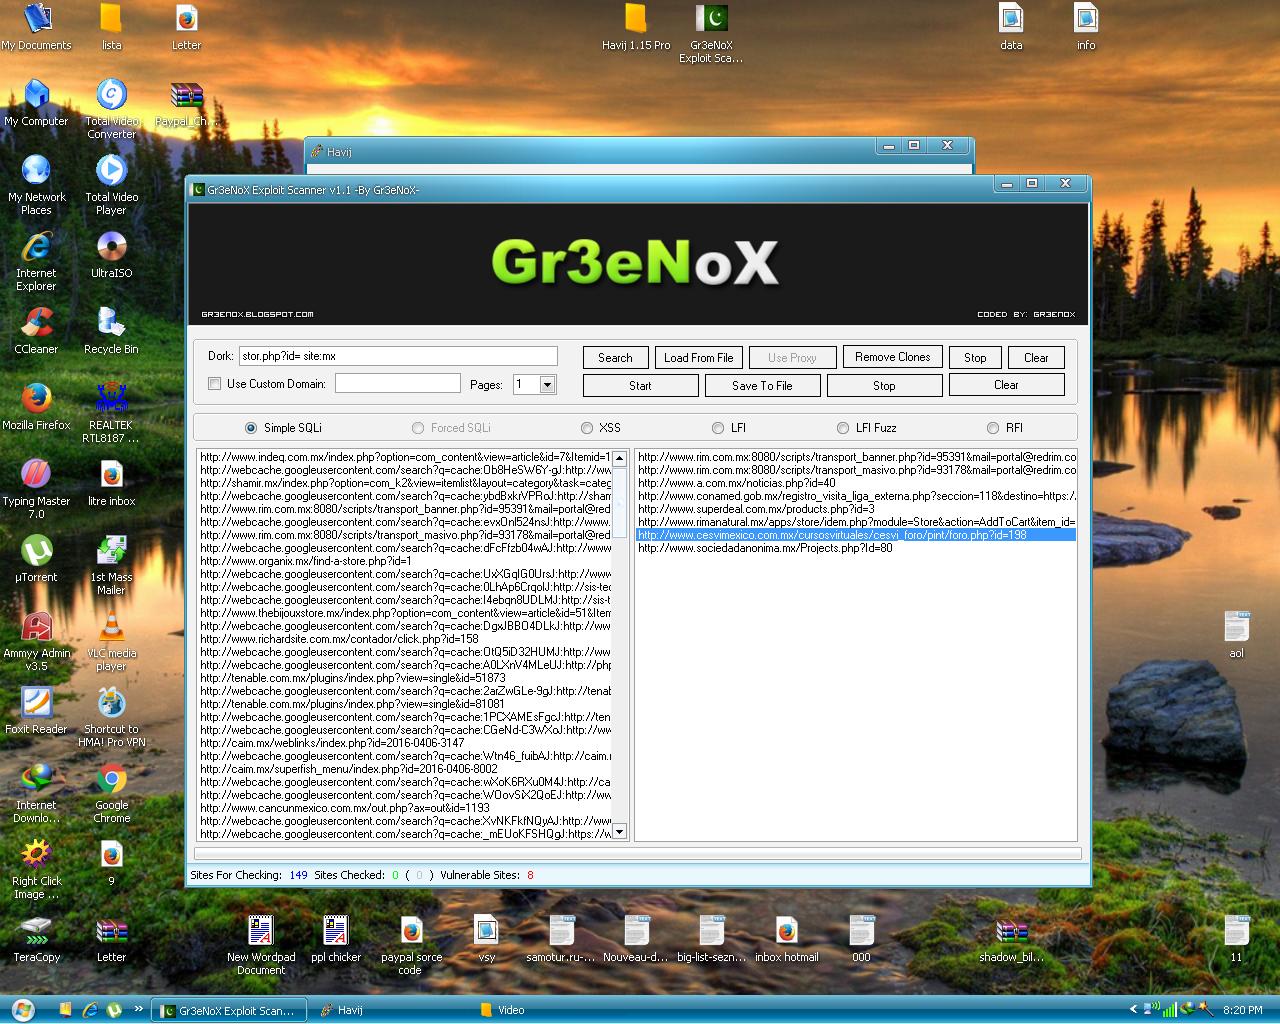This screenshot has width=1280, height=1024.
Task: Click the Start button in the scanner
Action: (640, 385)
